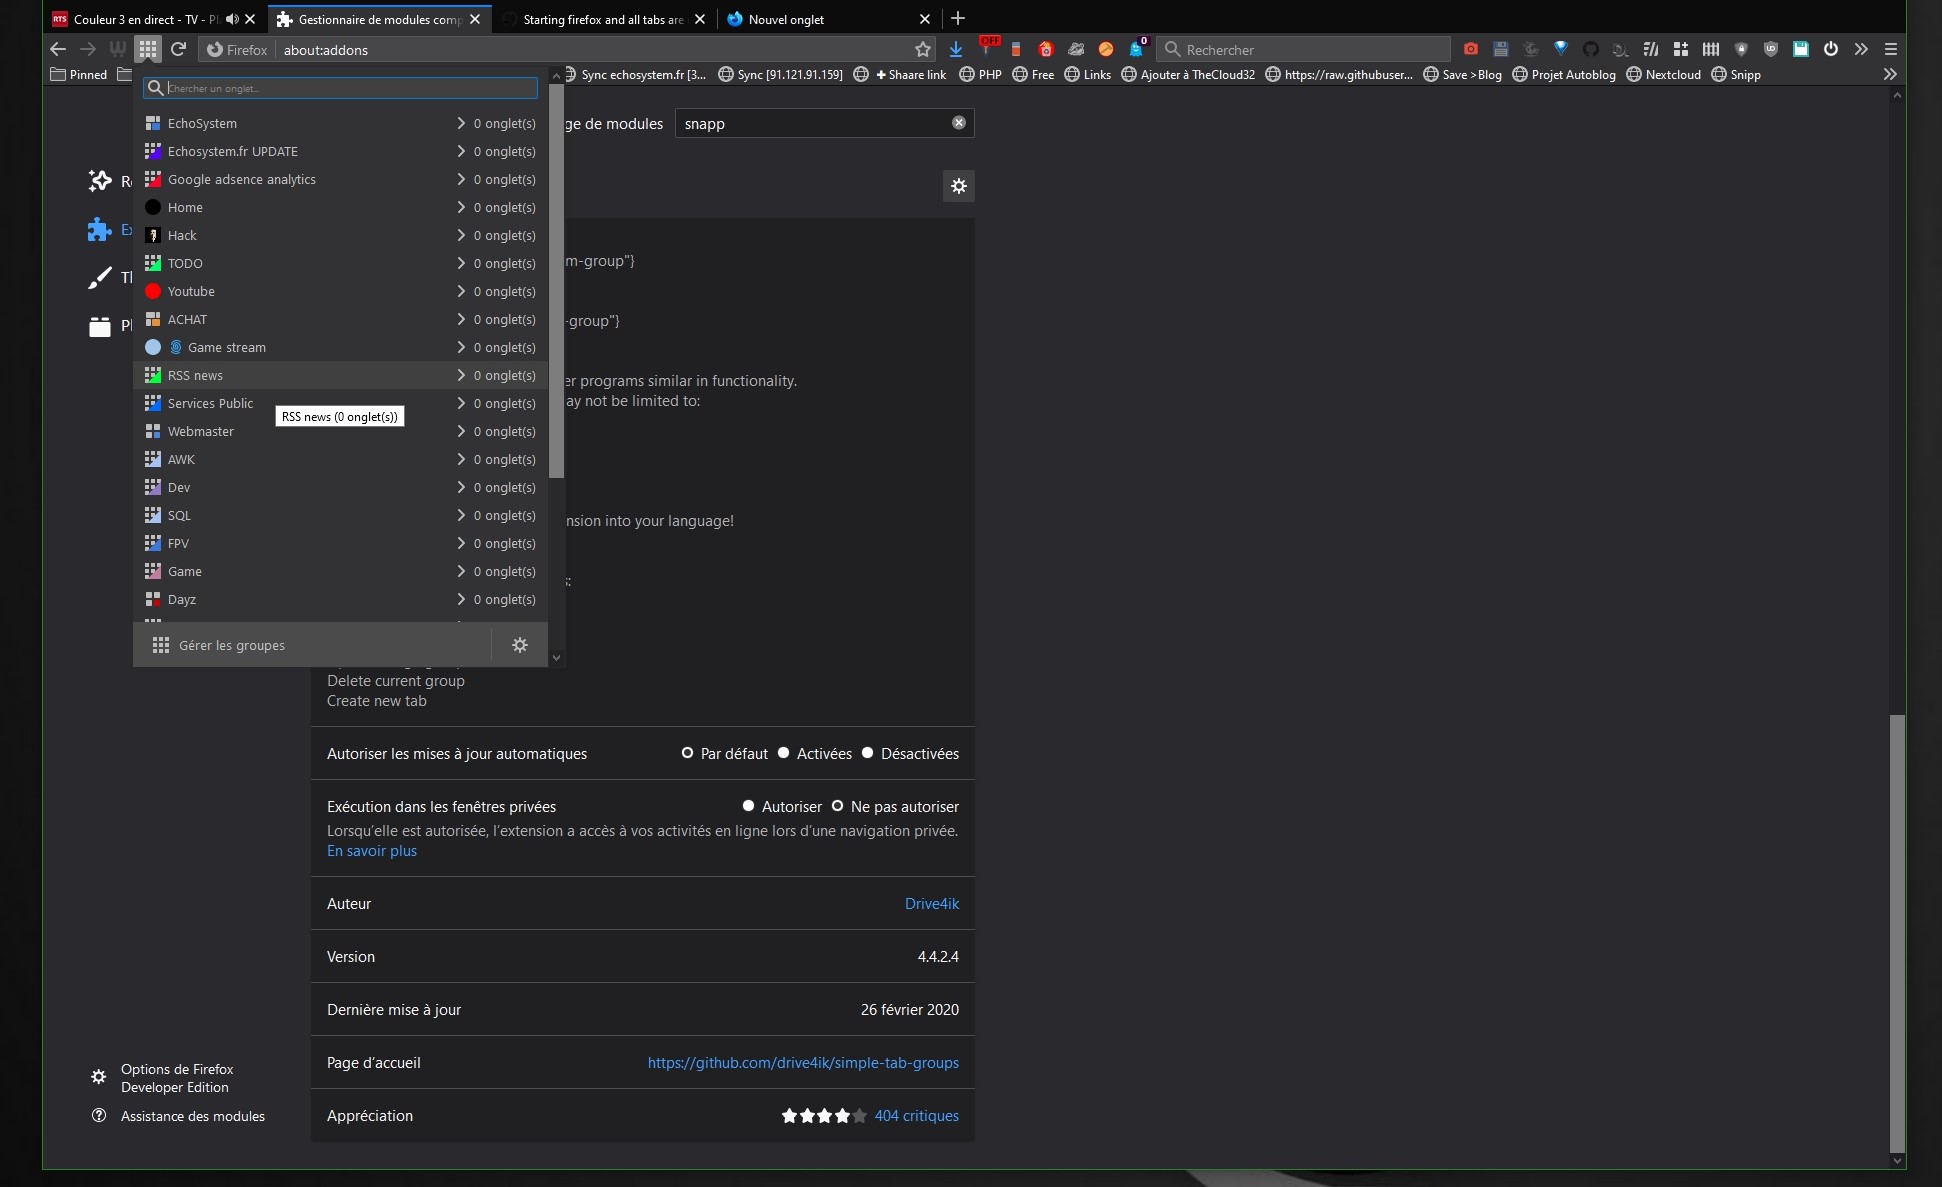Open the En savoir plus link
Viewport: 1942px width, 1187px height.
pos(372,851)
